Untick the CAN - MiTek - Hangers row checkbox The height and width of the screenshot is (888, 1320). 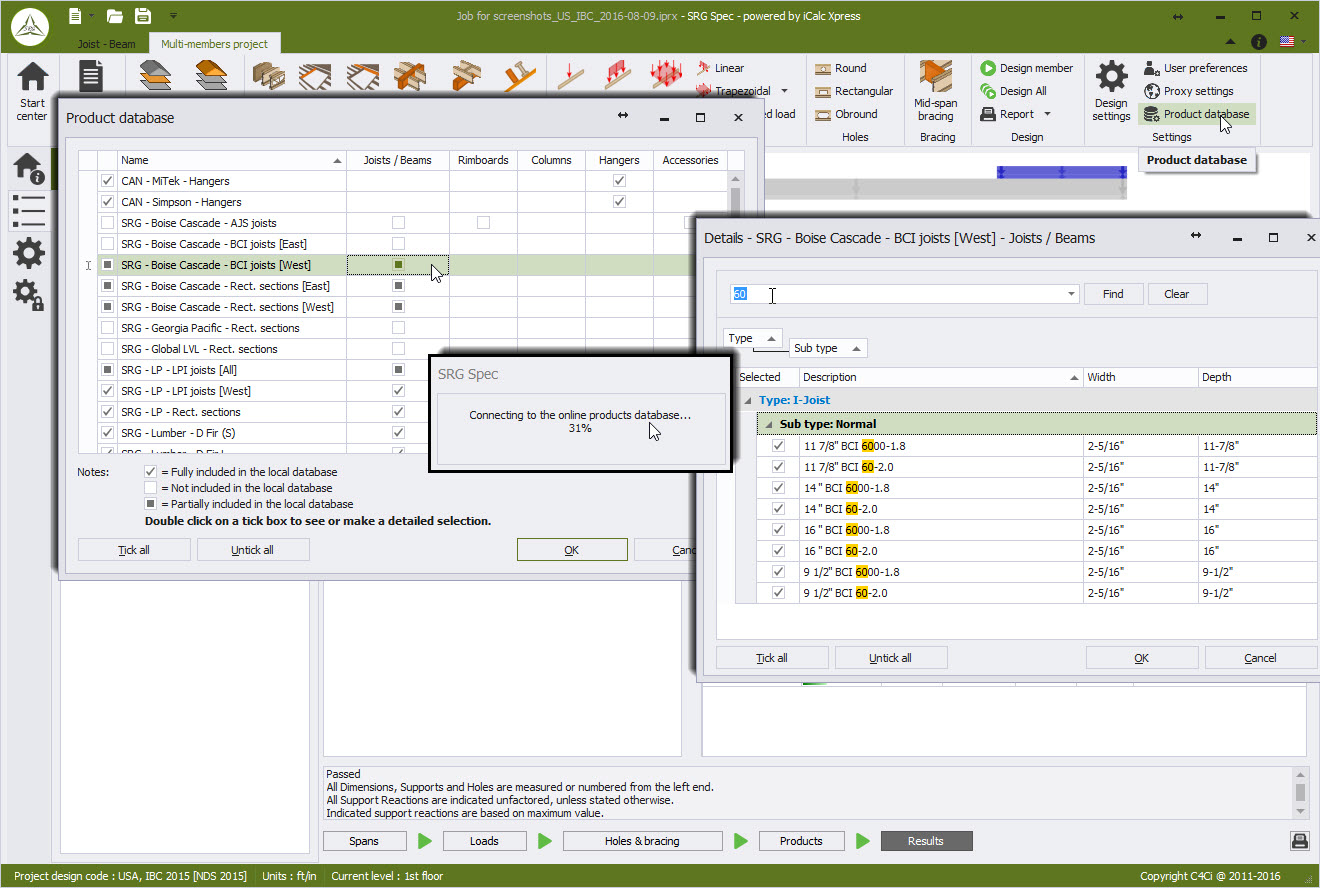pos(107,181)
